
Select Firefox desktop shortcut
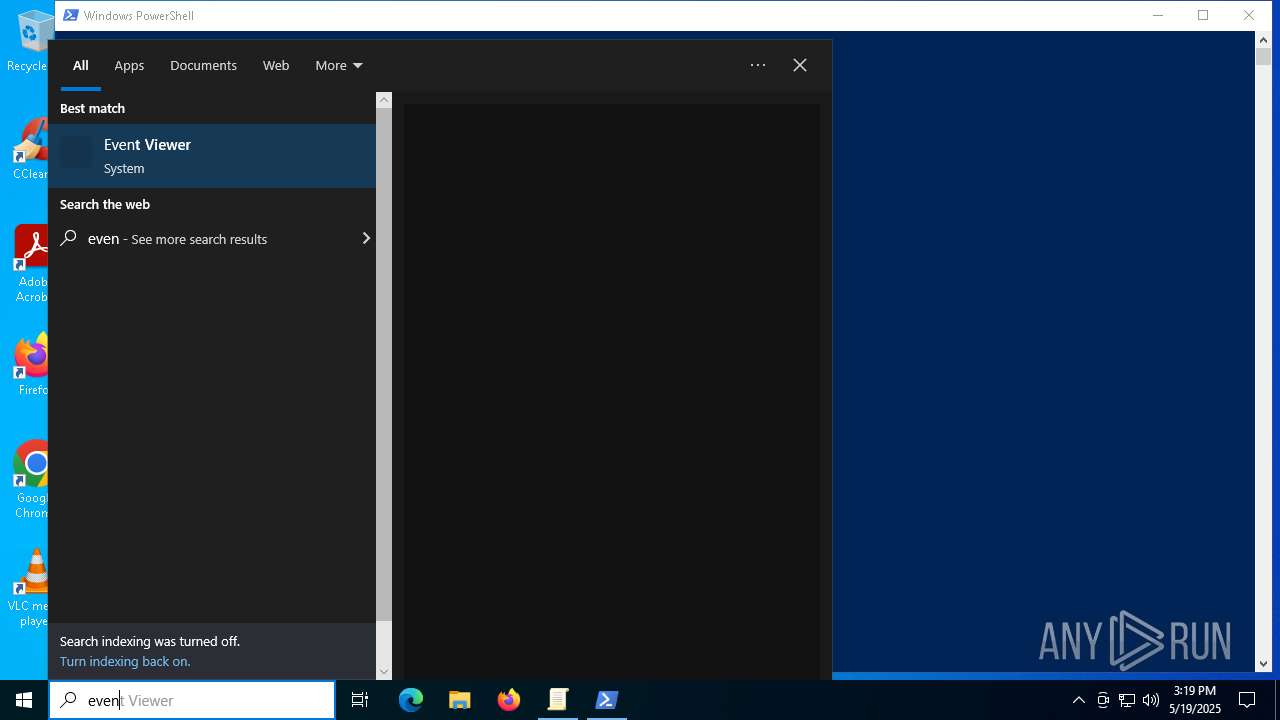click(x=32, y=365)
